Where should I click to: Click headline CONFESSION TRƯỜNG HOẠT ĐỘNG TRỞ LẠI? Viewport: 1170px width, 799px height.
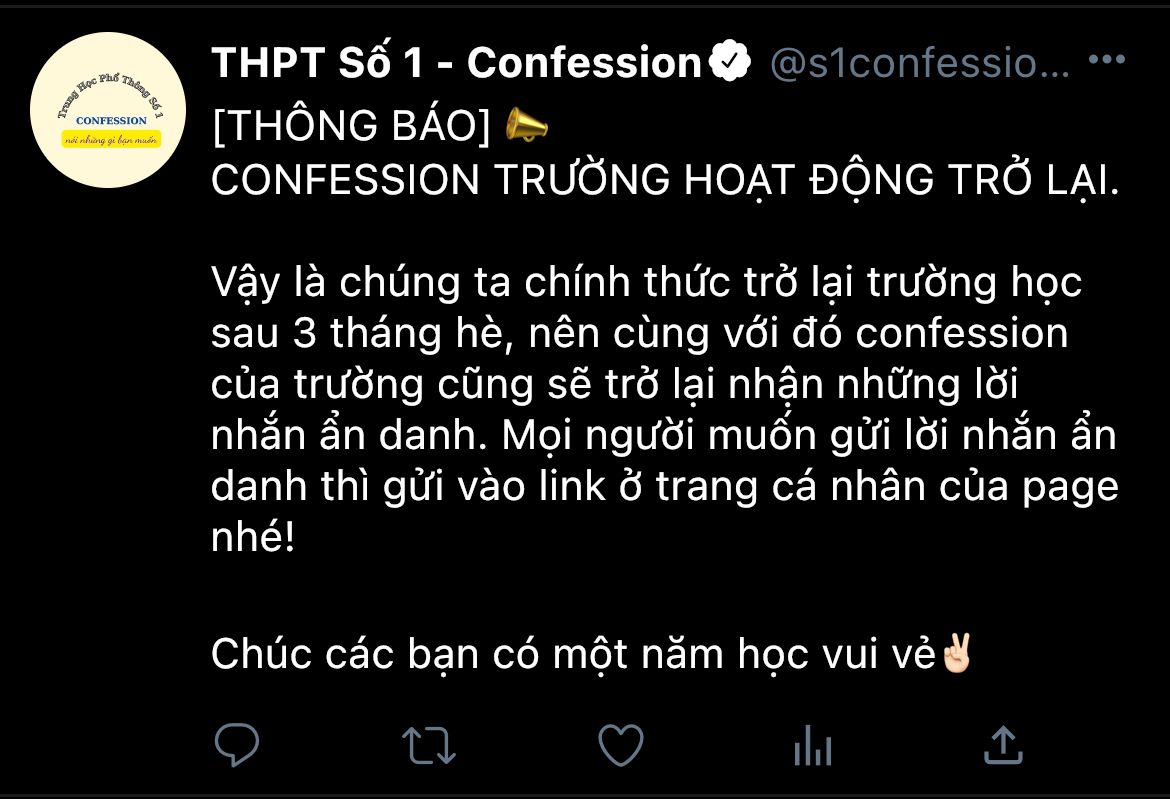coord(666,180)
